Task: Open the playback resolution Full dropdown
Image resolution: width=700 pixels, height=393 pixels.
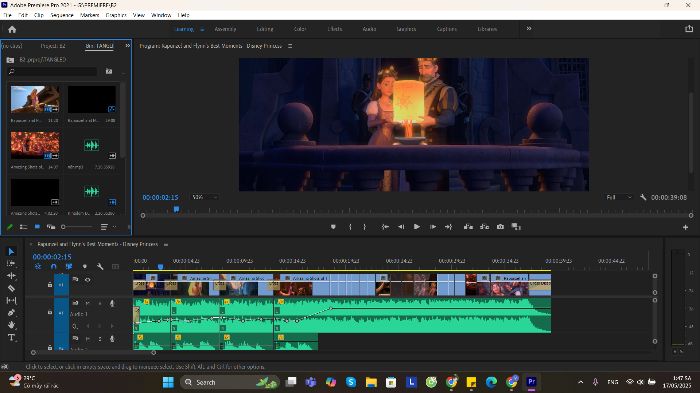Action: 619,197
